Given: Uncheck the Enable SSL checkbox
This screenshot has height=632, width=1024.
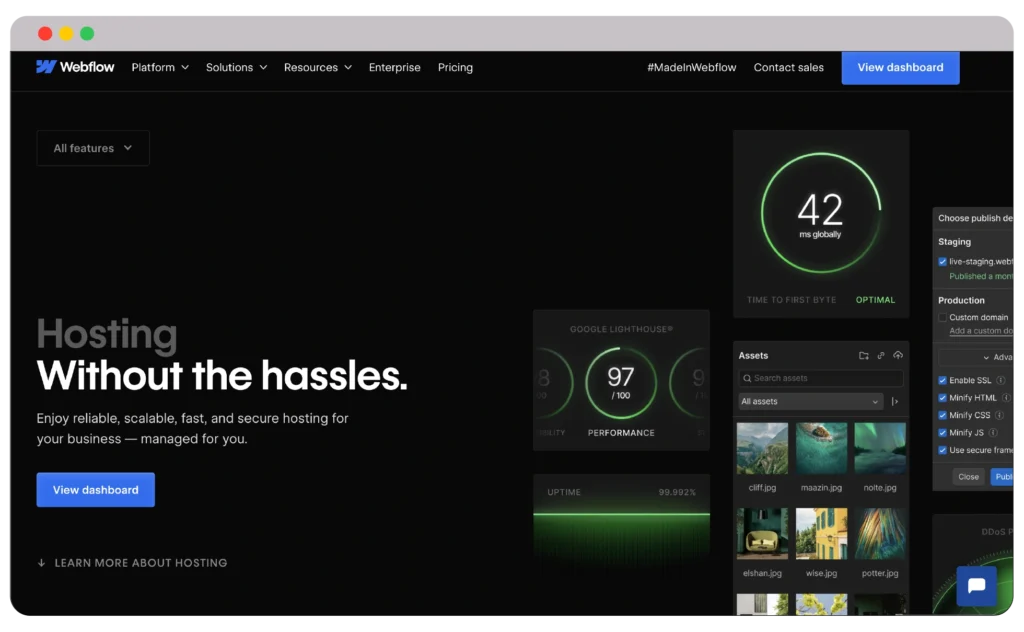Looking at the screenshot, I should point(943,381).
